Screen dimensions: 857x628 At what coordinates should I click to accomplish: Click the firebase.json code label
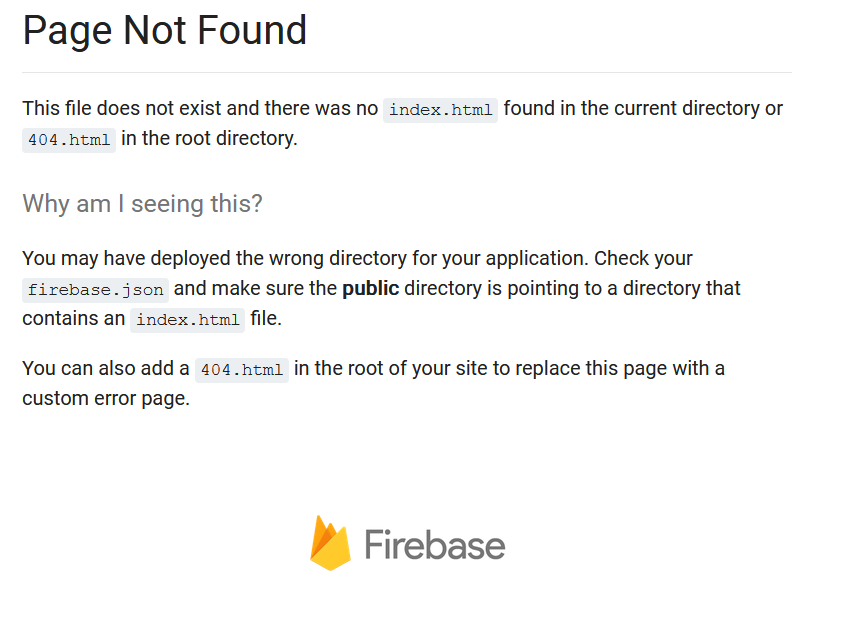(96, 290)
